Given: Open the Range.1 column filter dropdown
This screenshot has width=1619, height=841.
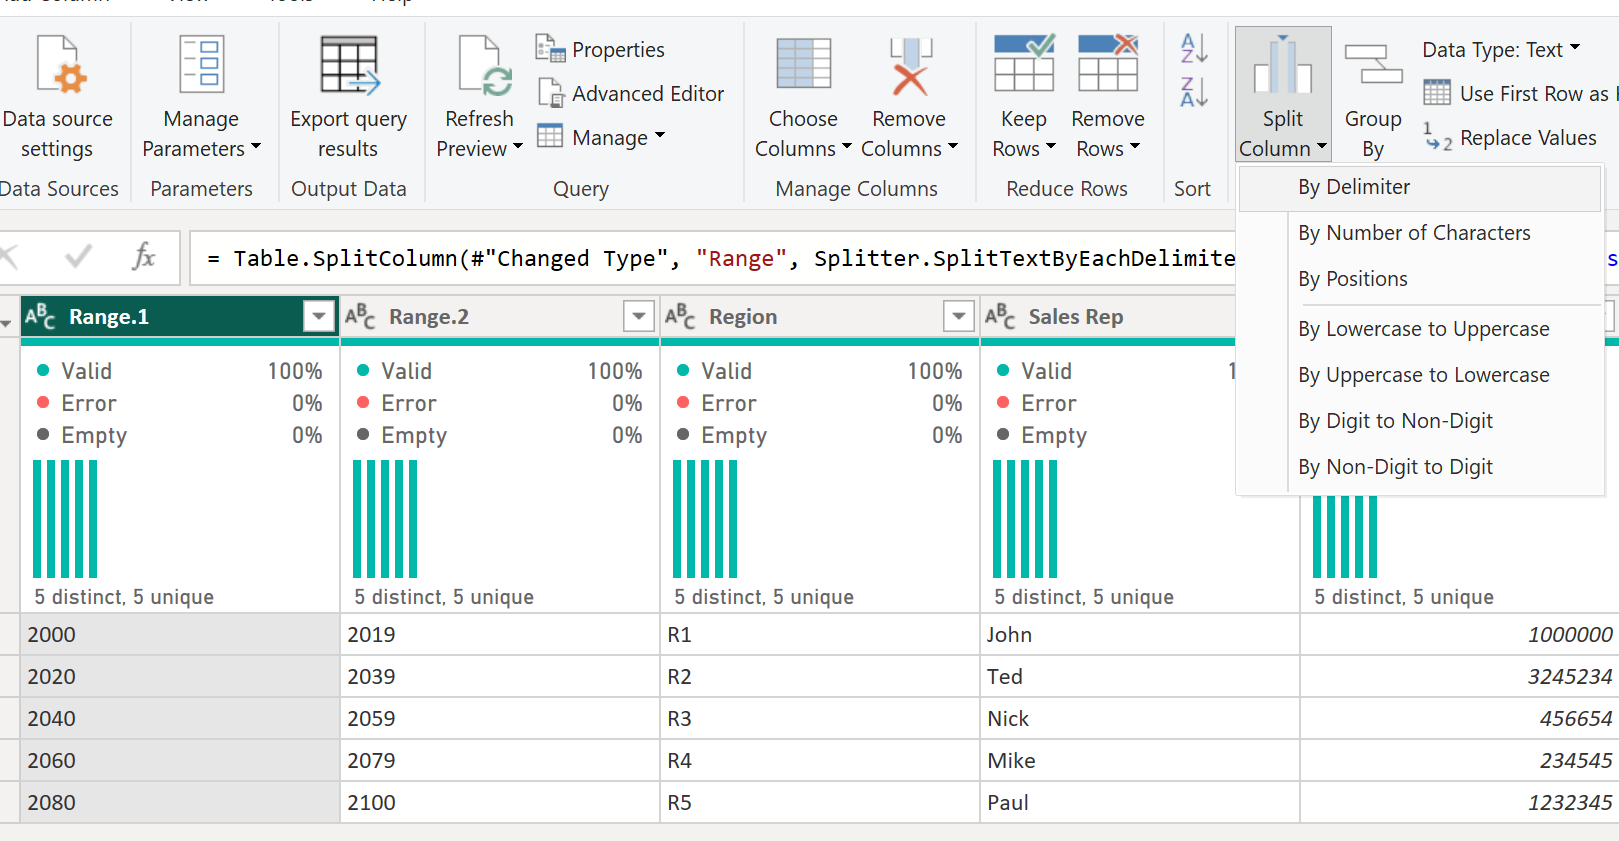Looking at the screenshot, I should (318, 317).
